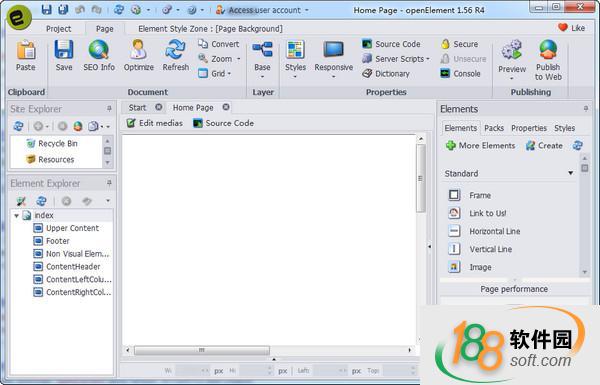Refresh the Site Explorer tree

coord(18,126)
